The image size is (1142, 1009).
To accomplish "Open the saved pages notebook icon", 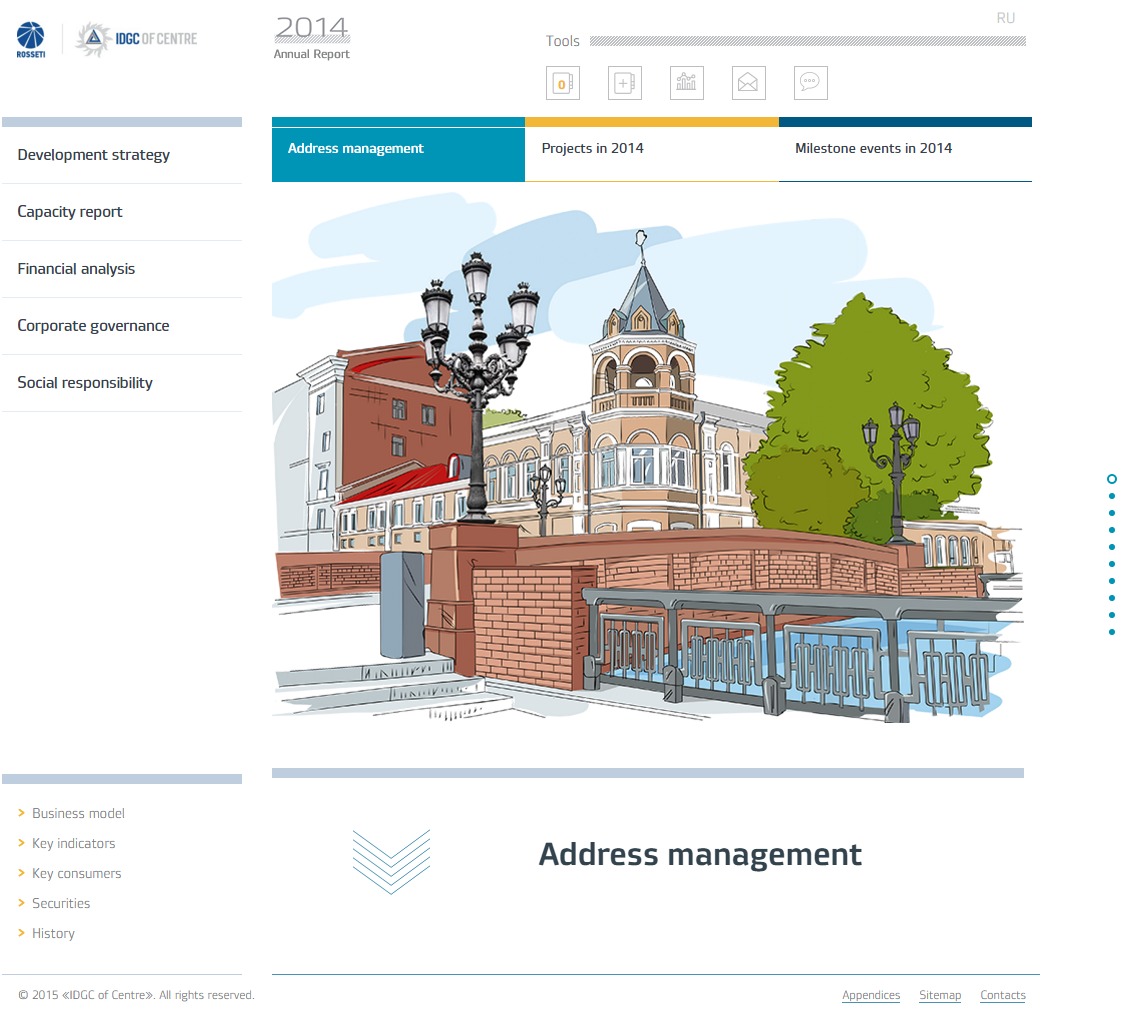I will pyautogui.click(x=562, y=84).
